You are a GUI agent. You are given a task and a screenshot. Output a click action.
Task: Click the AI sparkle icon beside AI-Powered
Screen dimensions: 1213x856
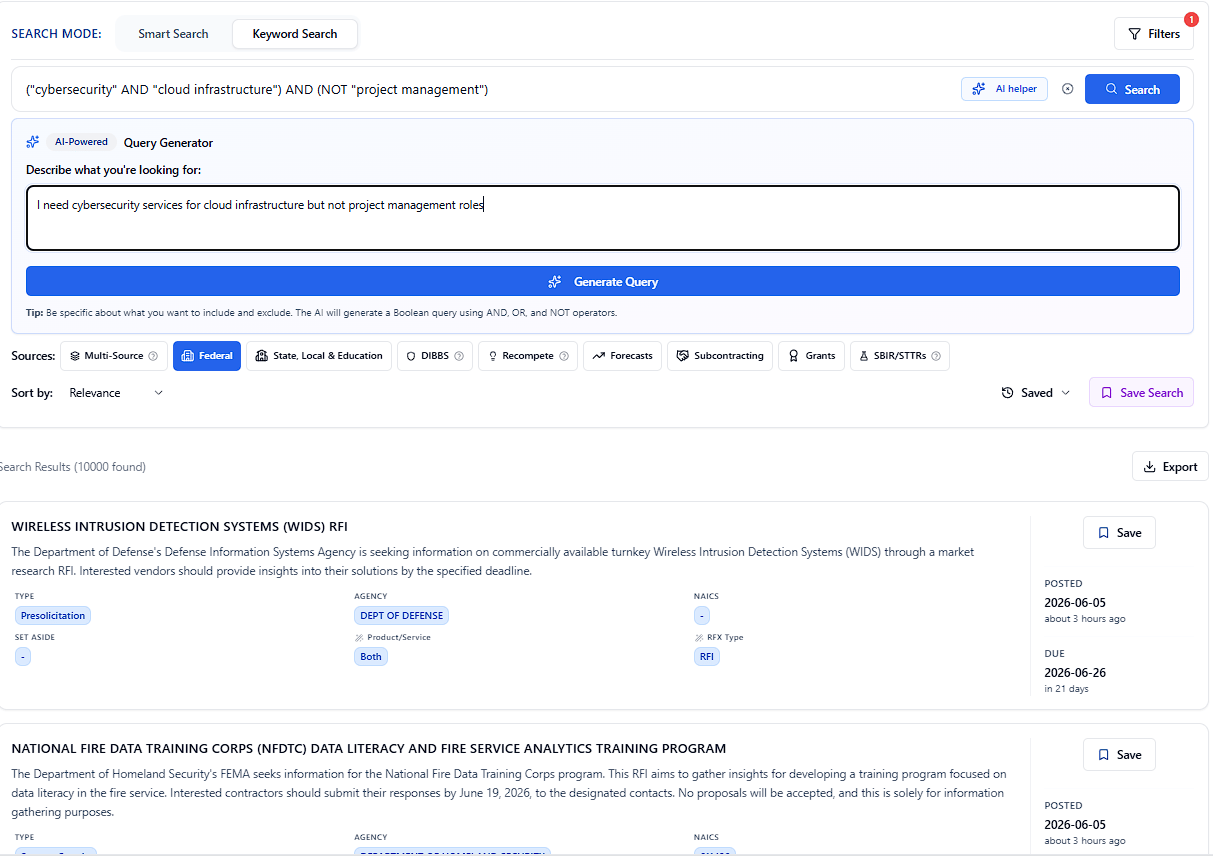click(33, 142)
